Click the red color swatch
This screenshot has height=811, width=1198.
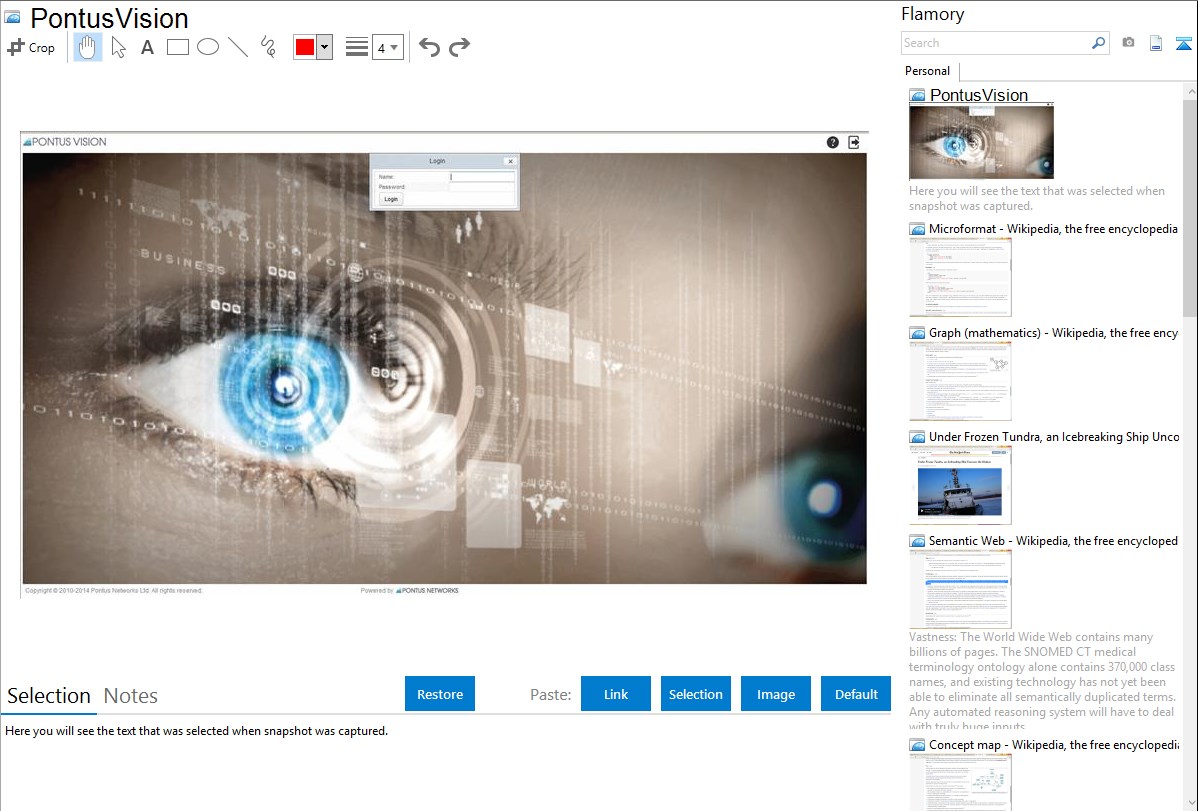[x=305, y=47]
